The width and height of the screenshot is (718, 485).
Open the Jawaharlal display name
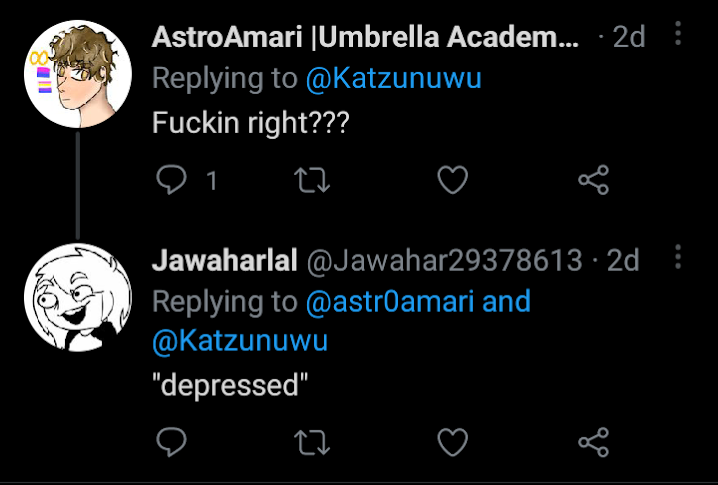pos(224,260)
